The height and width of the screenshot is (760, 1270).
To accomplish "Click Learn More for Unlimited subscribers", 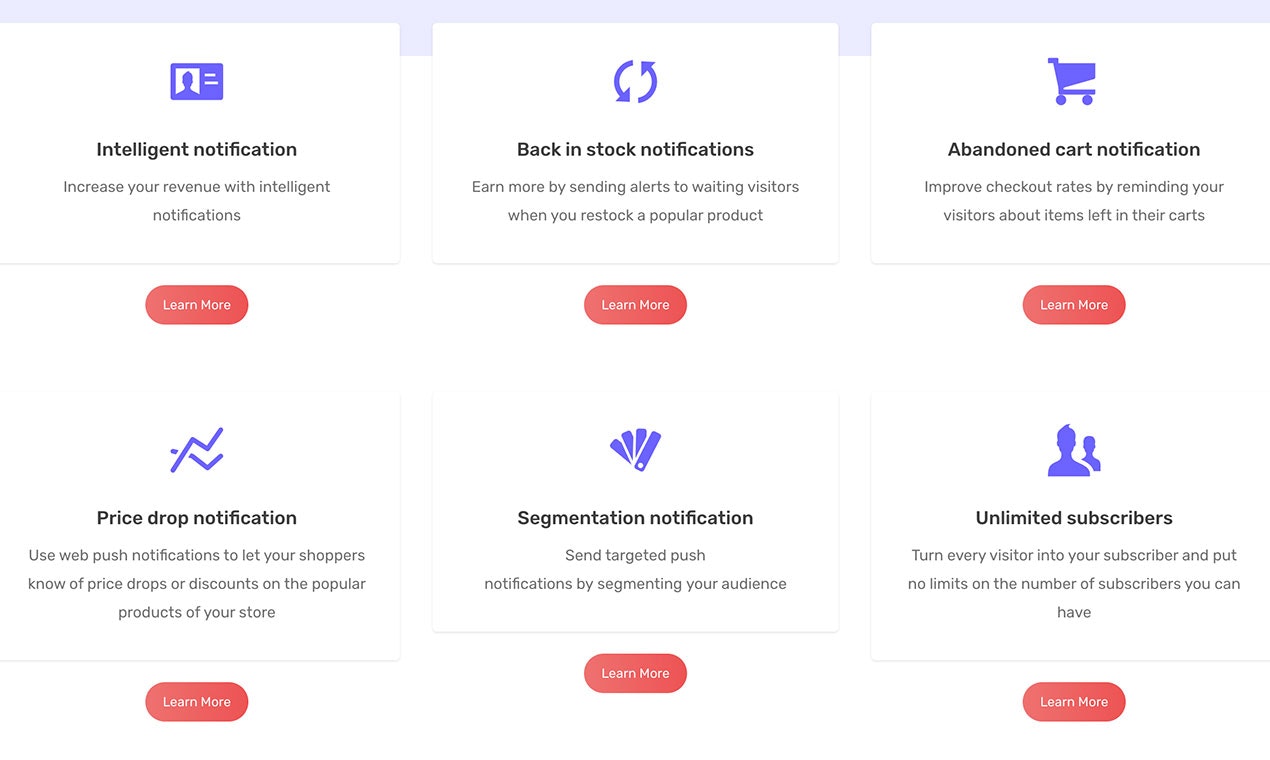I will (x=1073, y=702).
